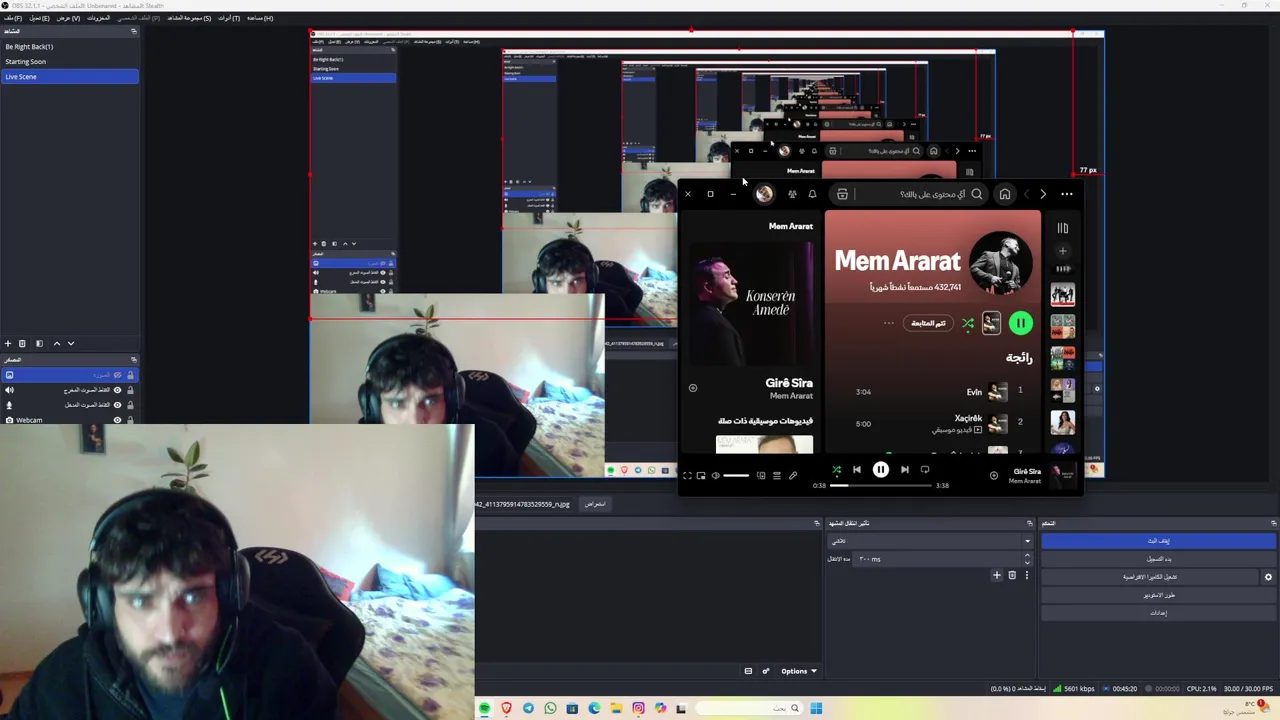1280x720 pixels.
Task: Select the Starting Soon scene
Action: point(69,61)
